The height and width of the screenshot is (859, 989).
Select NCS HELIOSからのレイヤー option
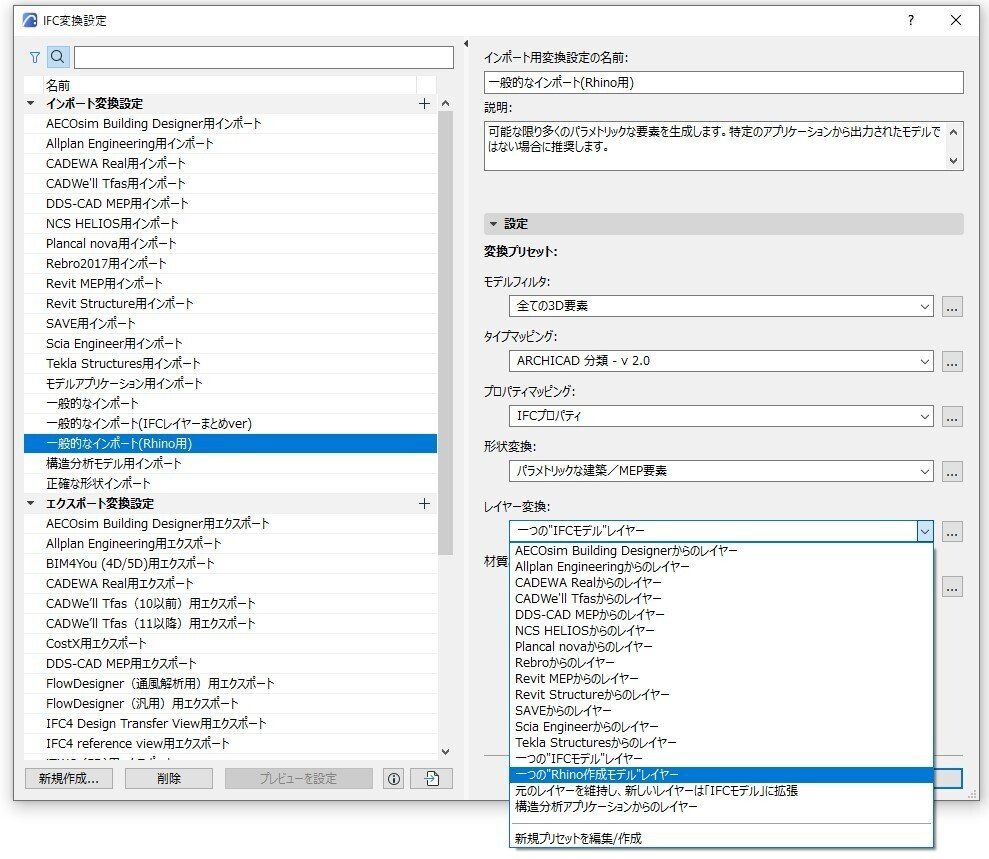[721, 631]
